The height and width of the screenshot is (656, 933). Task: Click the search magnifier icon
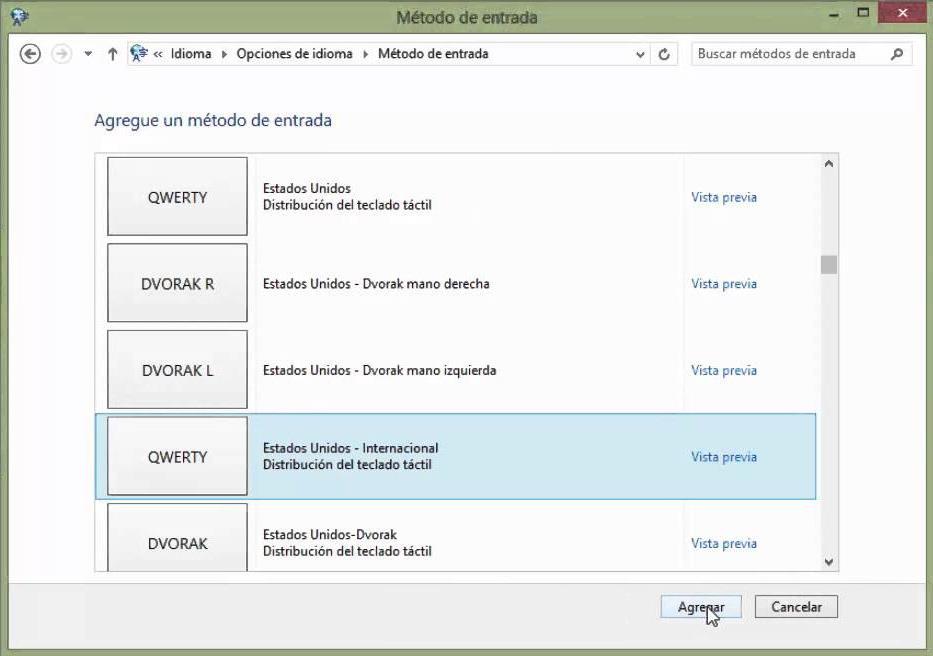897,54
